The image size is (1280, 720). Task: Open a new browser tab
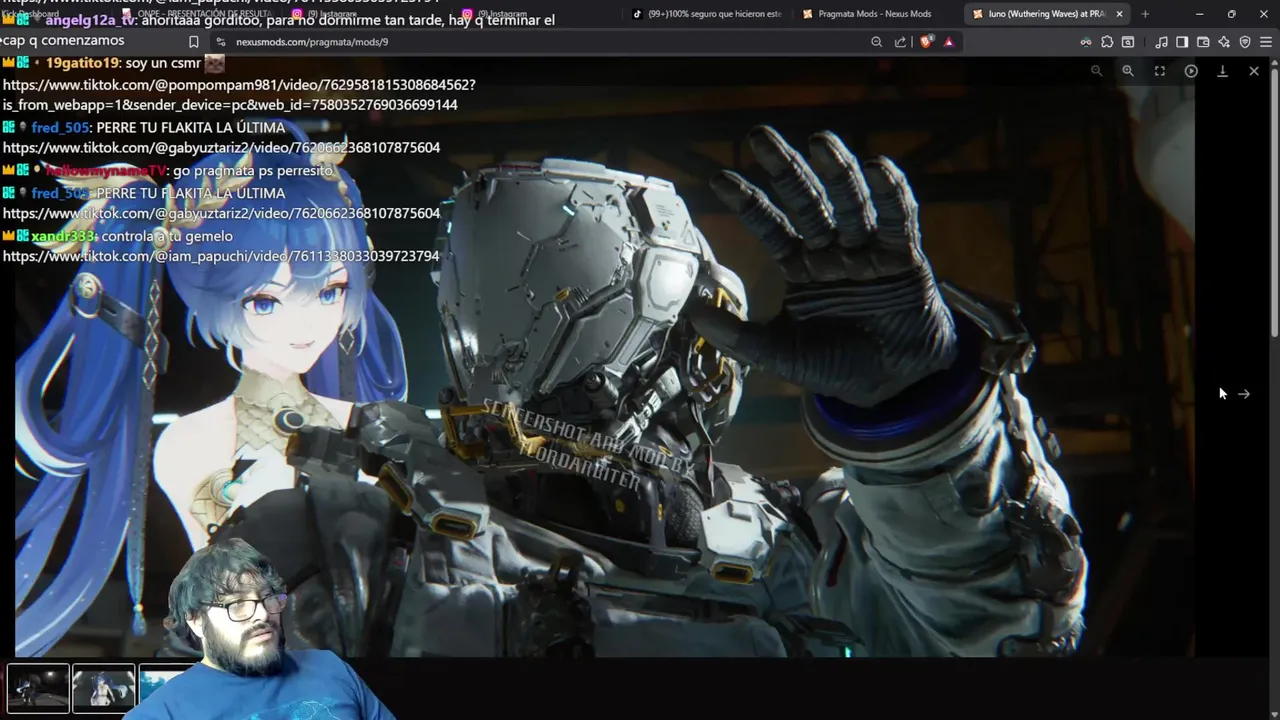[x=1145, y=14]
